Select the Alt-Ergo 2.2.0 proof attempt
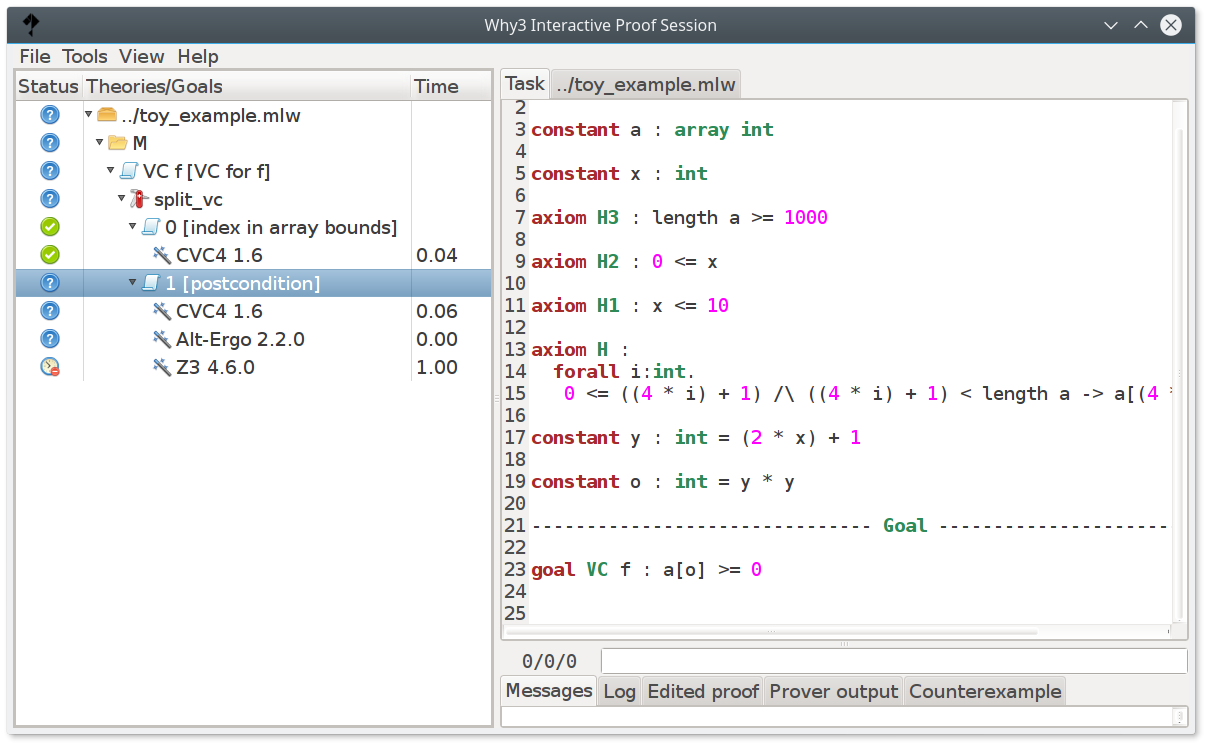The image size is (1208, 747). (x=240, y=339)
